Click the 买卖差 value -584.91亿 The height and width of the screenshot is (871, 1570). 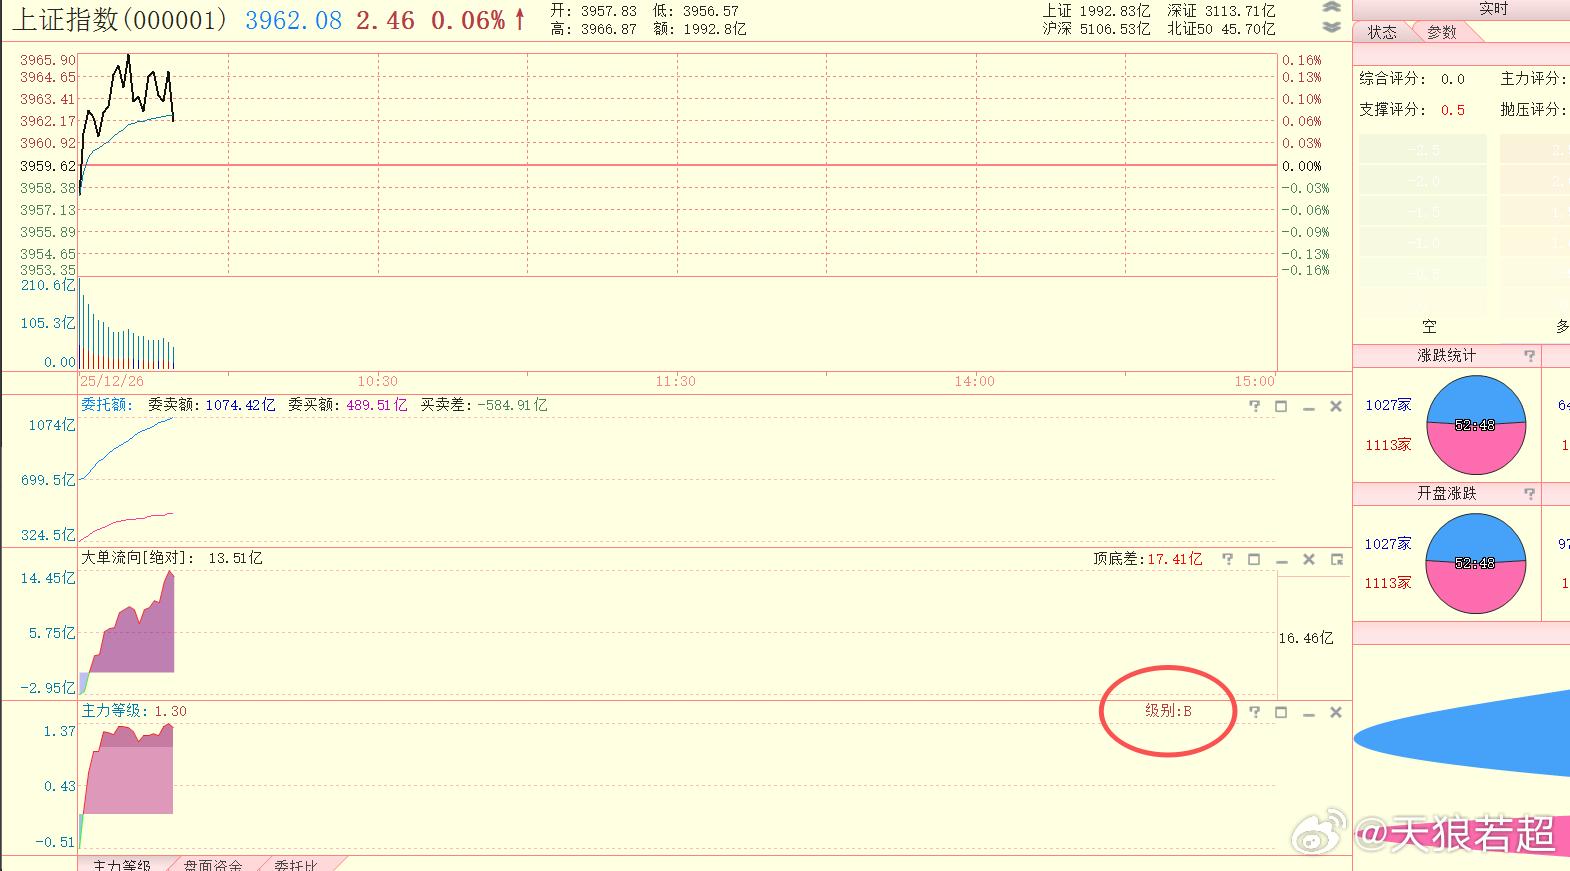click(512, 405)
